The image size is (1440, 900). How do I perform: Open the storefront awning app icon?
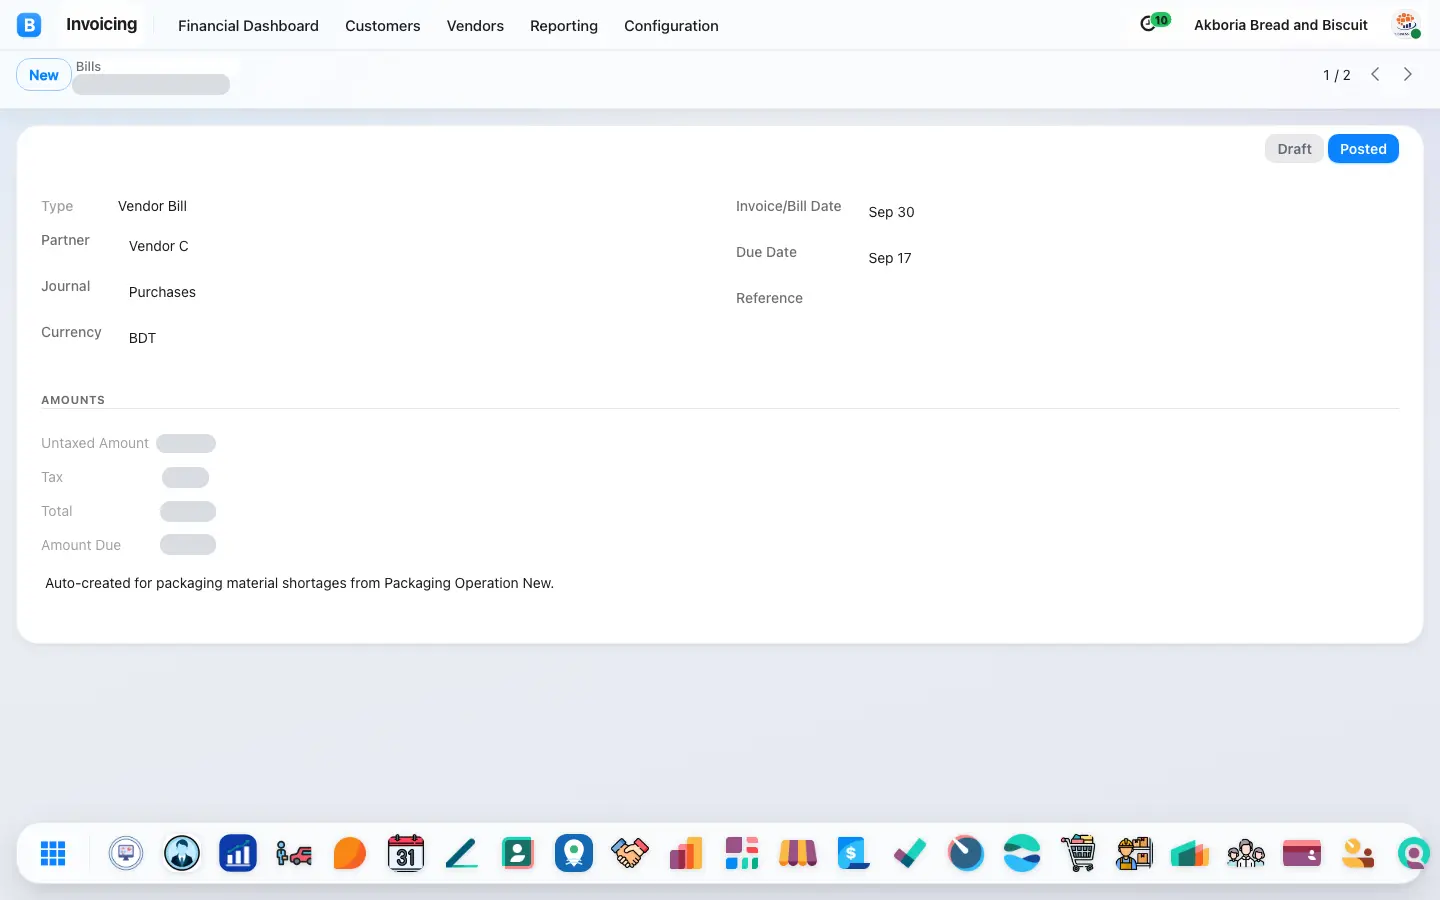point(798,853)
